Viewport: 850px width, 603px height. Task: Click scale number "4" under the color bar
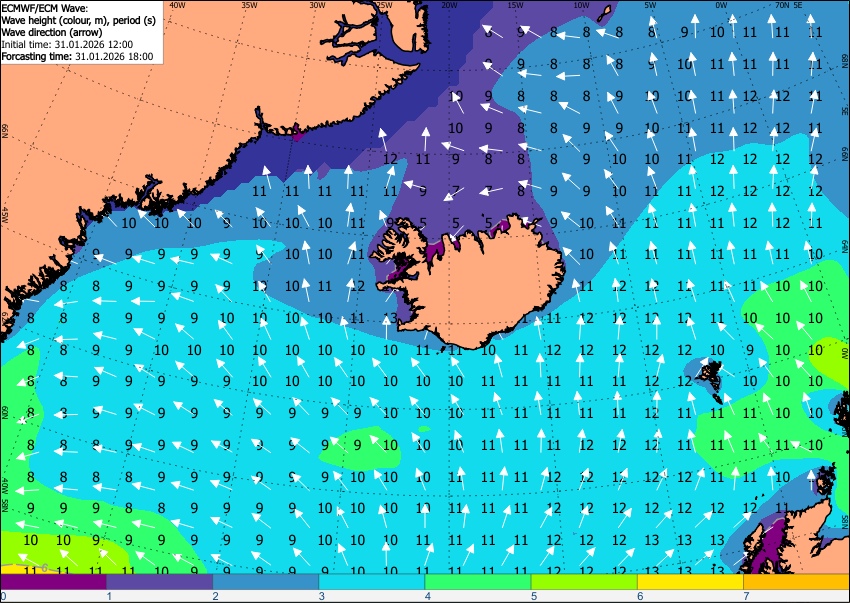click(x=428, y=596)
